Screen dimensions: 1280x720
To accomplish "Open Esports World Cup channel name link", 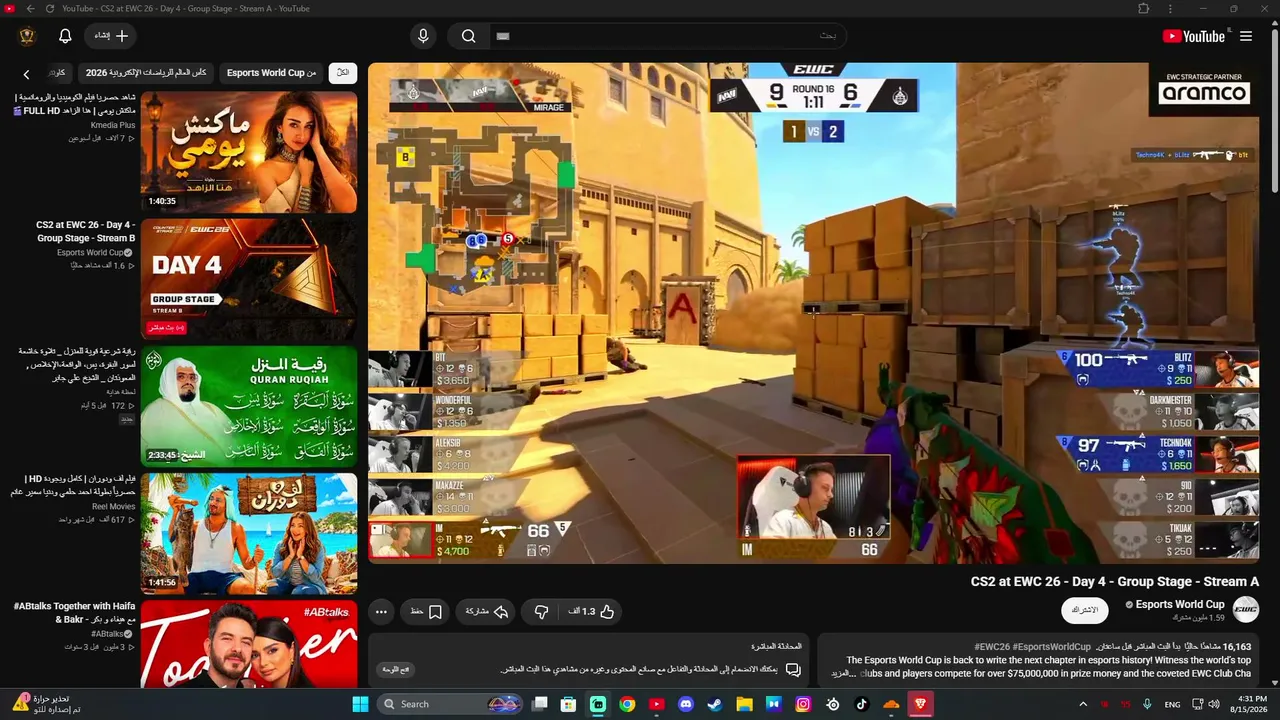I will [x=1180, y=604].
